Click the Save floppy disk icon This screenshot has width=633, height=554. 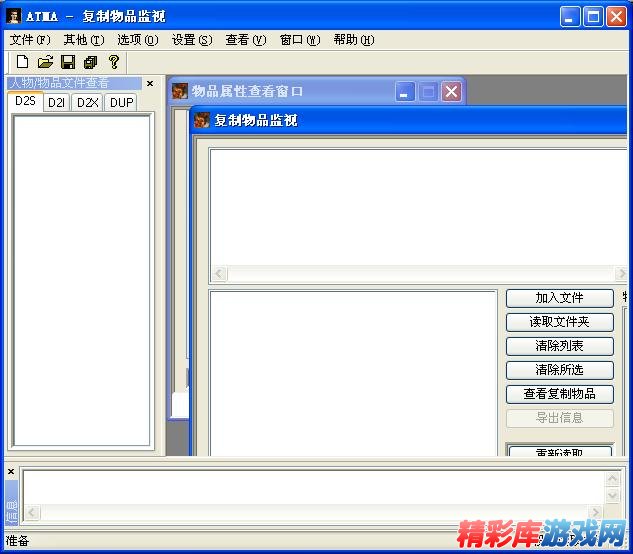tap(68, 62)
